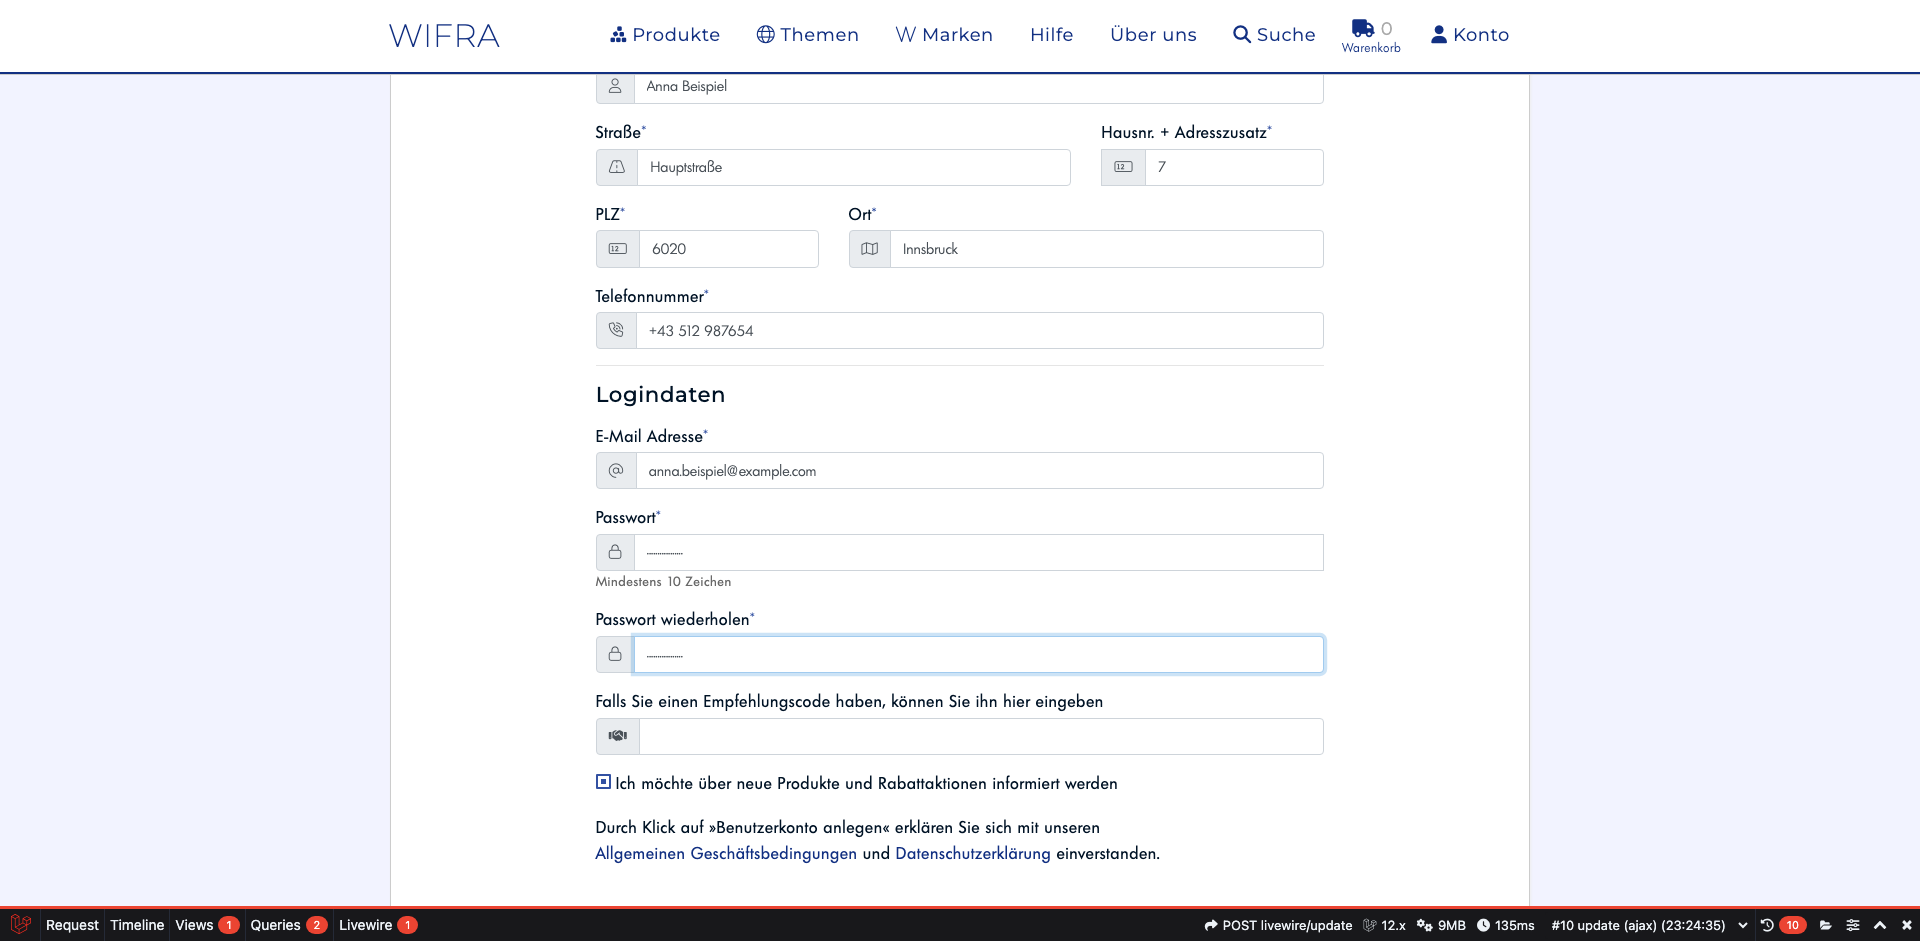This screenshot has width=1920, height=941.
Task: Focus the Telefonnummer input field
Action: click(978, 331)
